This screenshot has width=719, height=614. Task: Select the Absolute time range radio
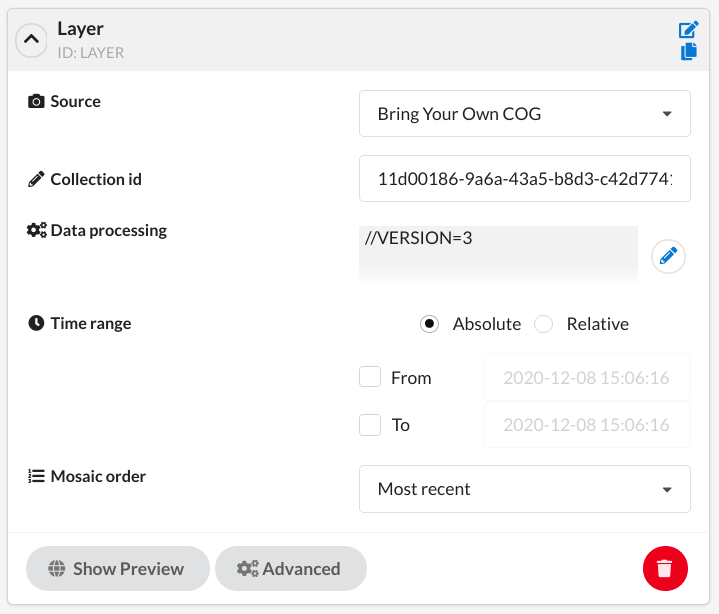click(x=429, y=324)
